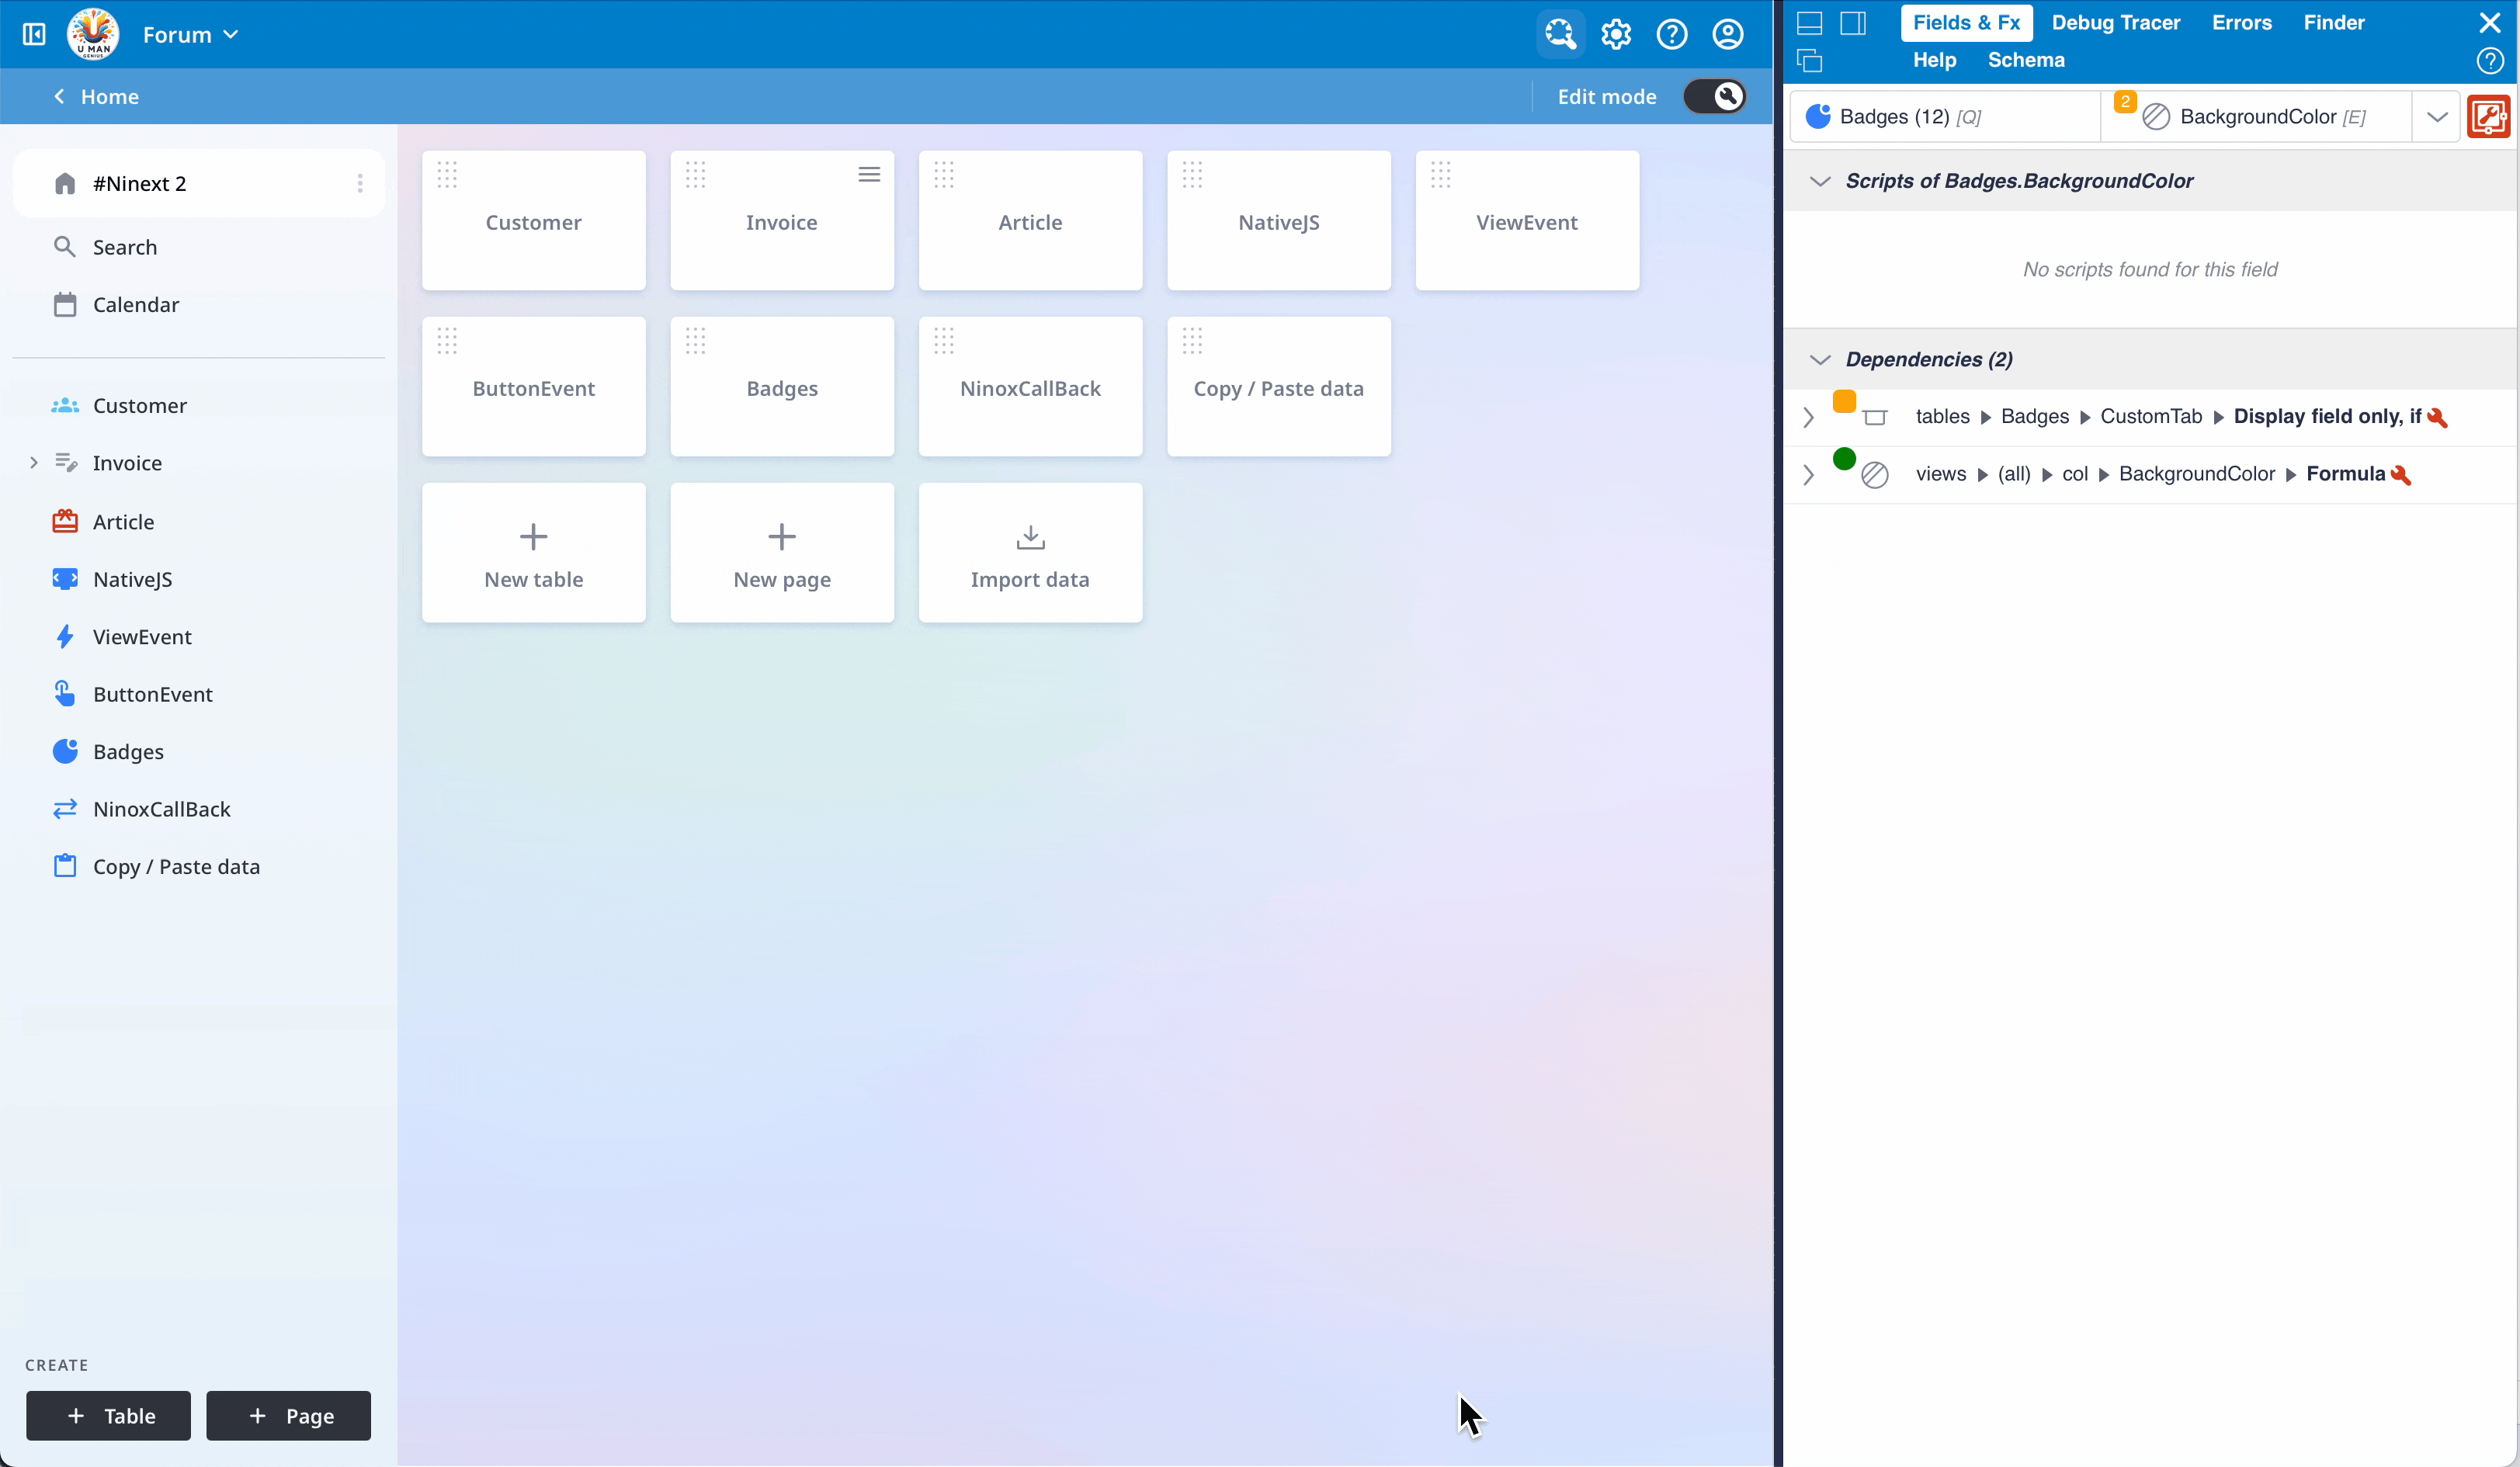Expand the Invoice sidebar tree item
The width and height of the screenshot is (2520, 1467).
34,462
